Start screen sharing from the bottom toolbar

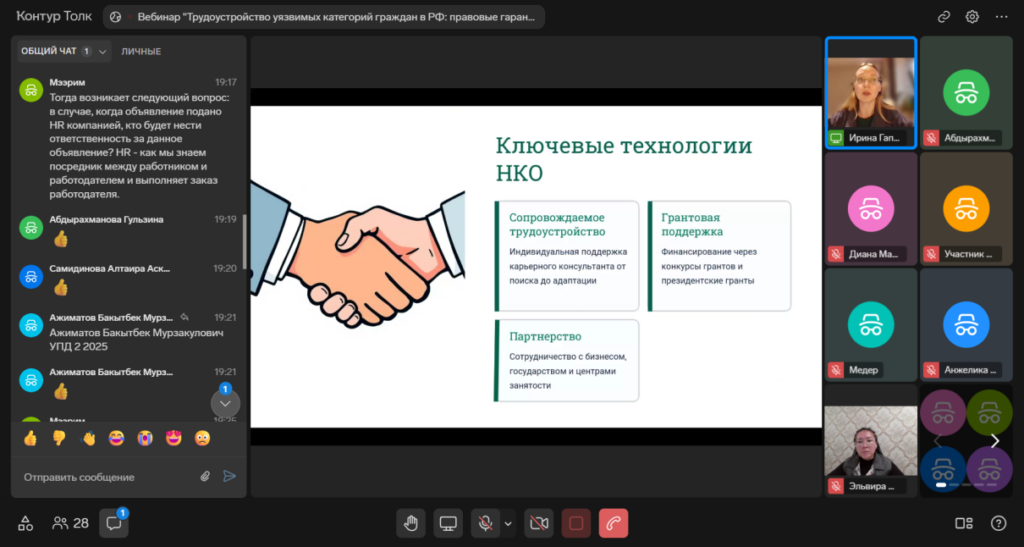pyautogui.click(x=448, y=523)
